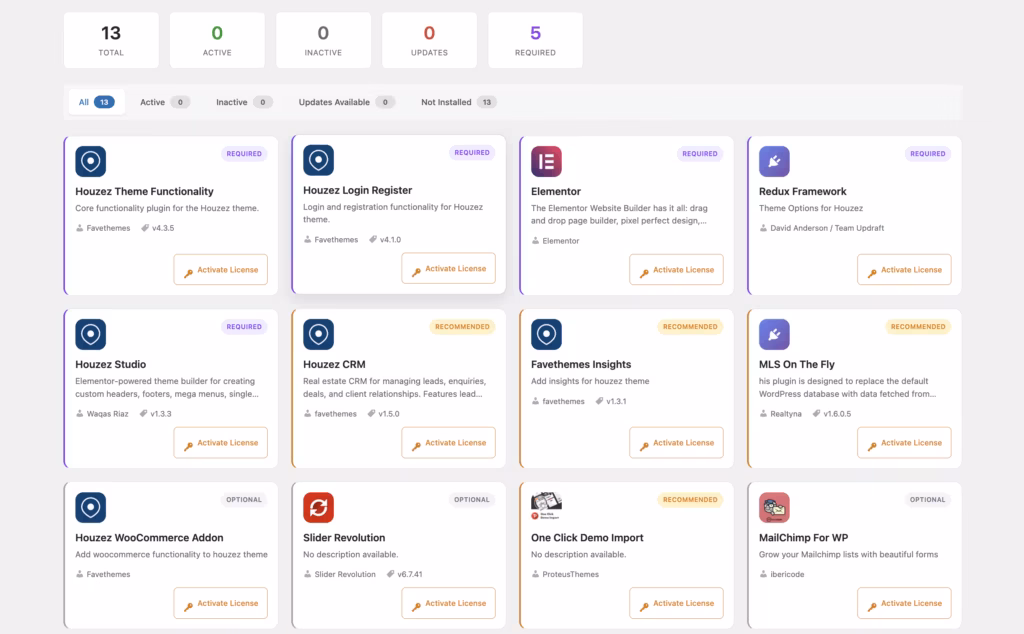Click the Recommended badge on Houzez CRM card
The image size is (1024, 634).
tap(462, 326)
